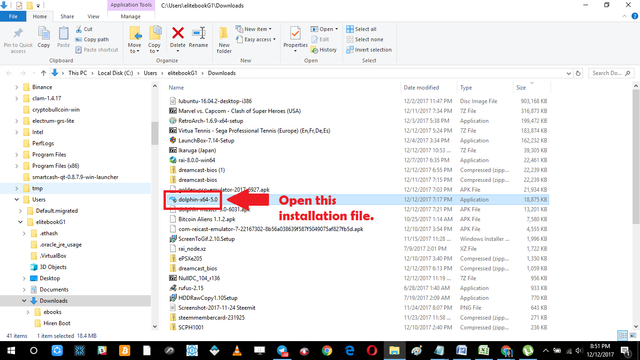Click the Edit ribbon command
The height and width of the screenshot is (360, 640).
[320, 39]
